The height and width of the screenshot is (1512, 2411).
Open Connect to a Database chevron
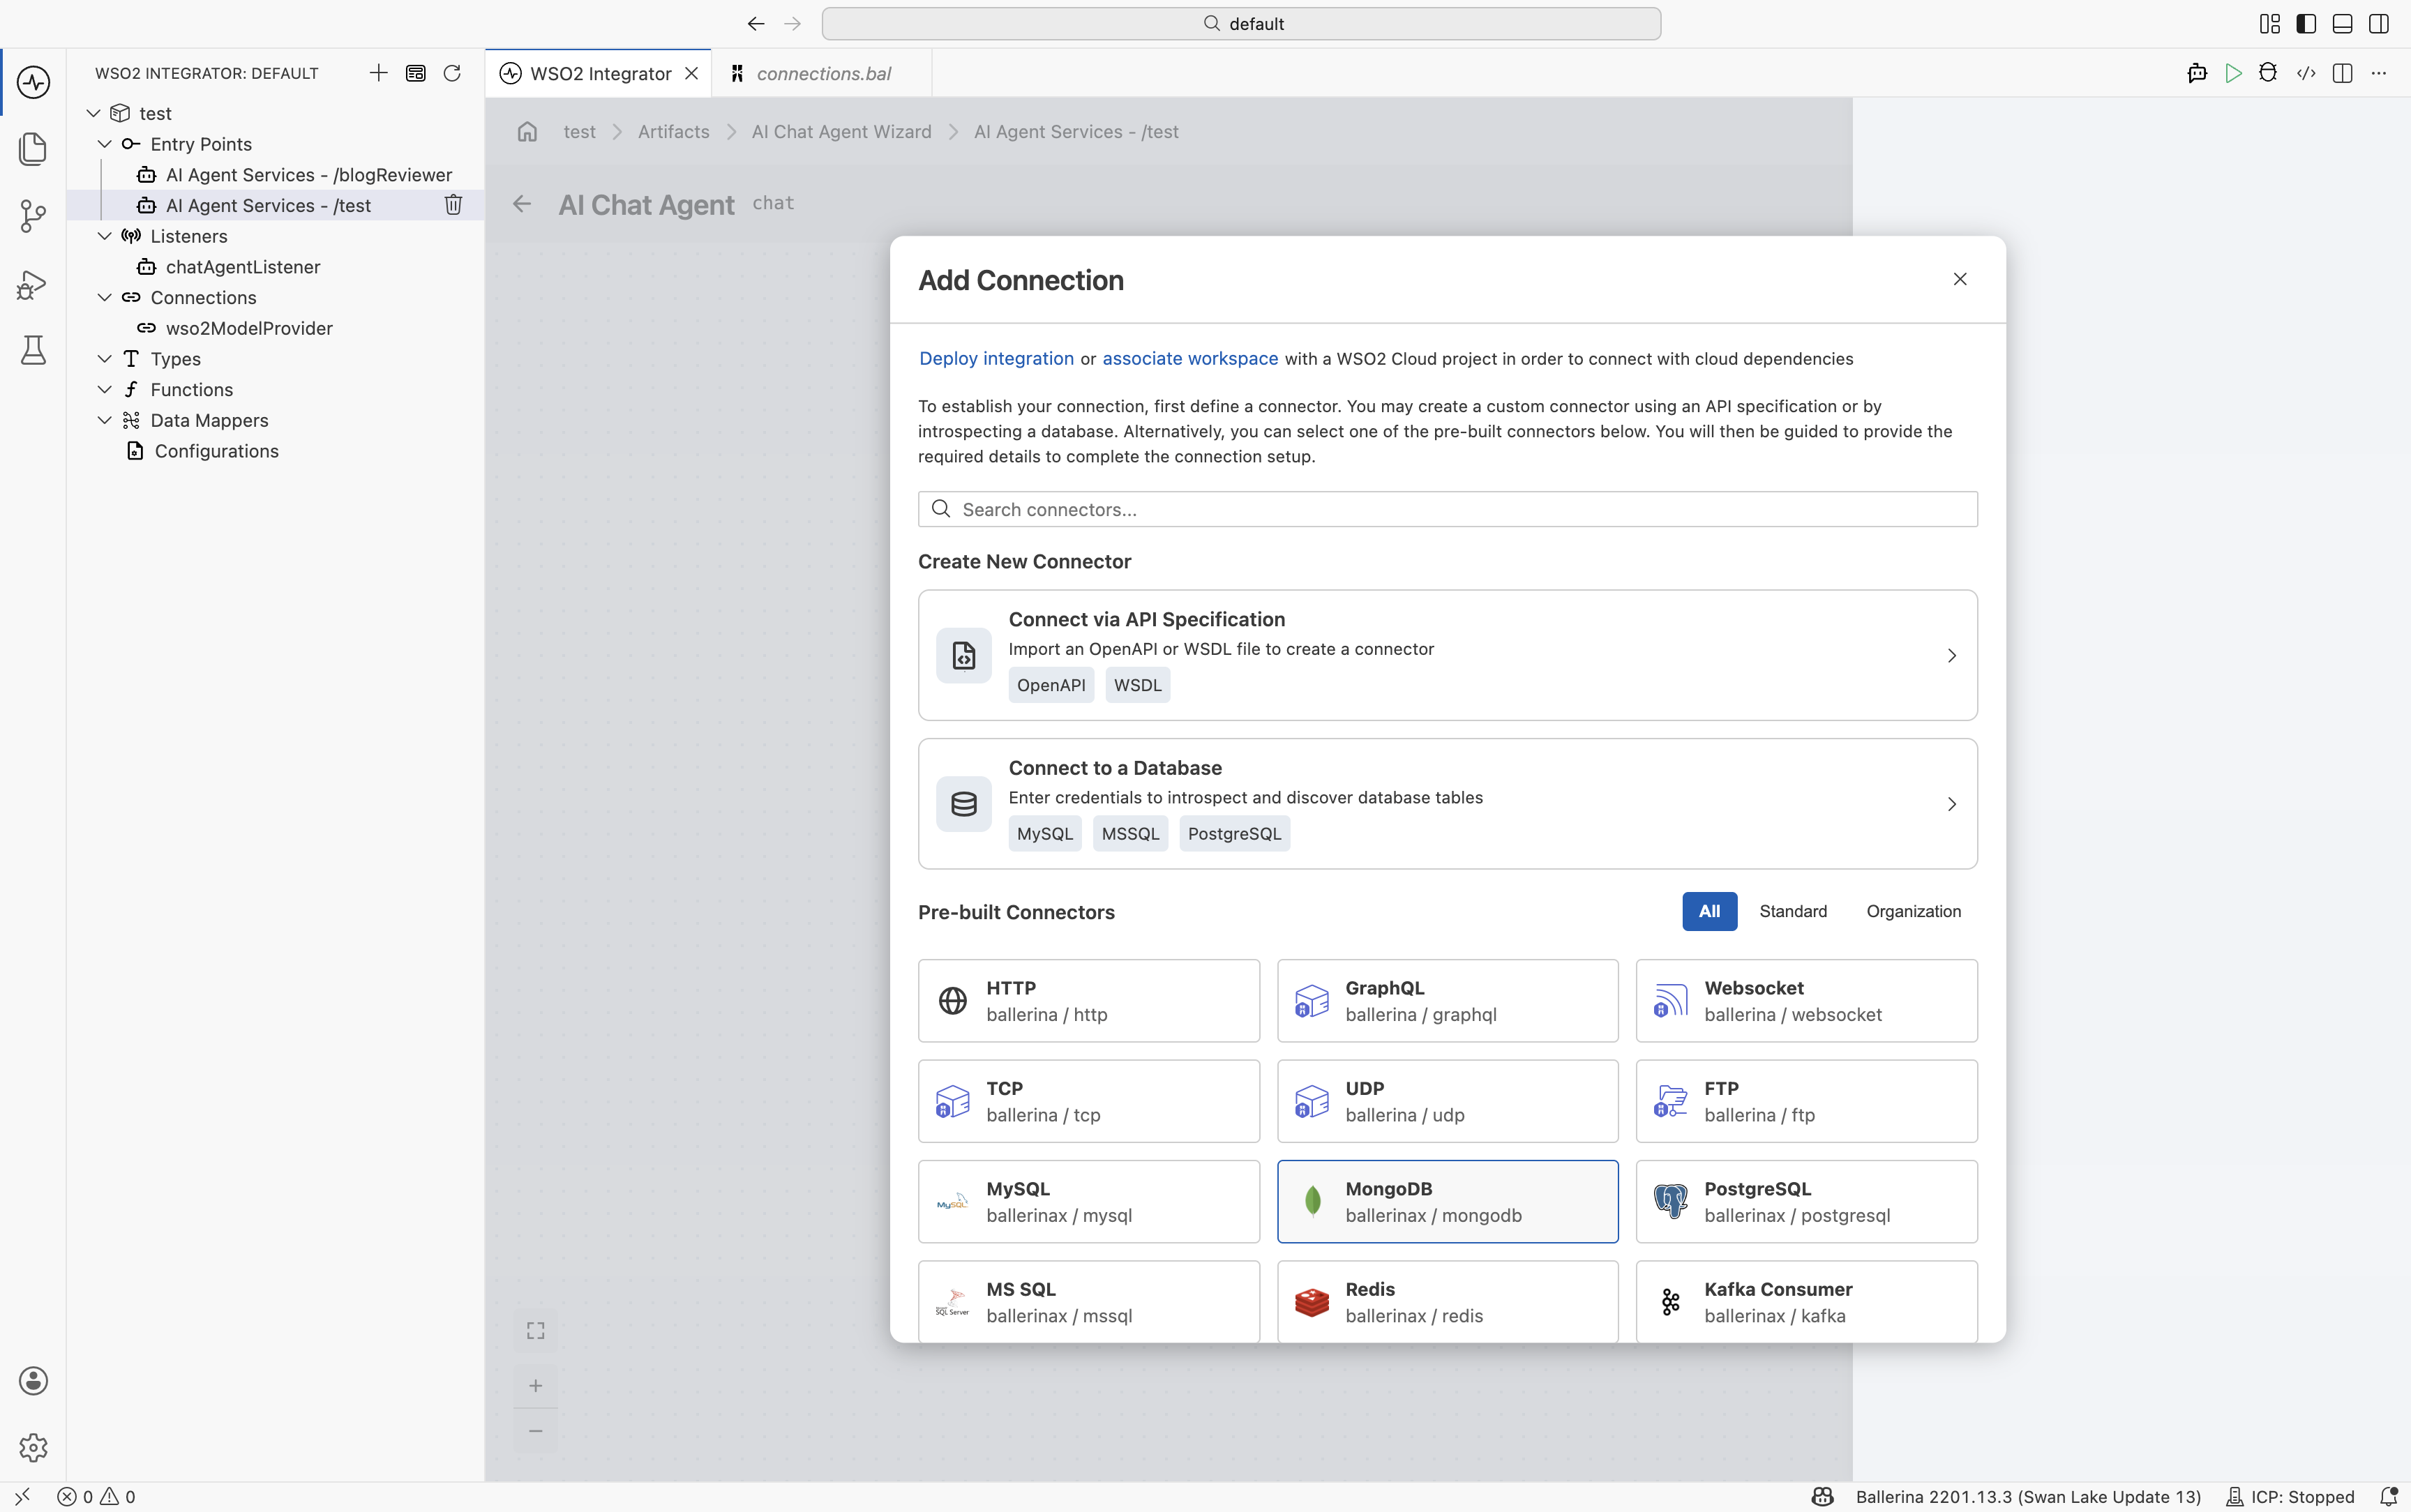(x=1951, y=804)
